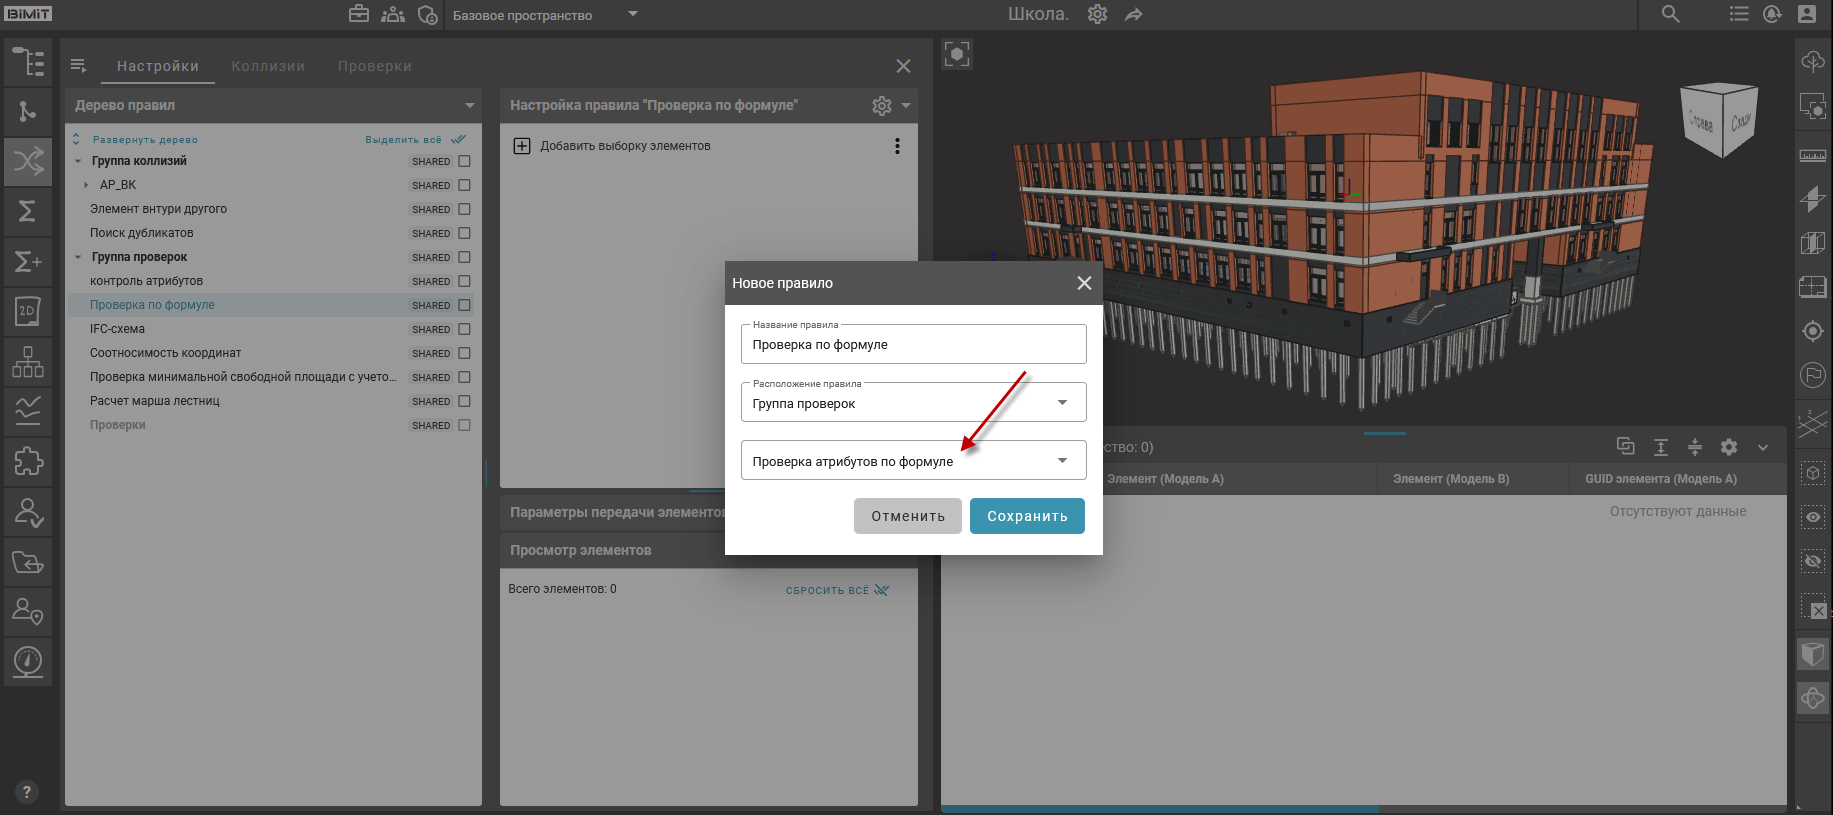Click the Отменить button
This screenshot has width=1833, height=815.
pos(907,516)
